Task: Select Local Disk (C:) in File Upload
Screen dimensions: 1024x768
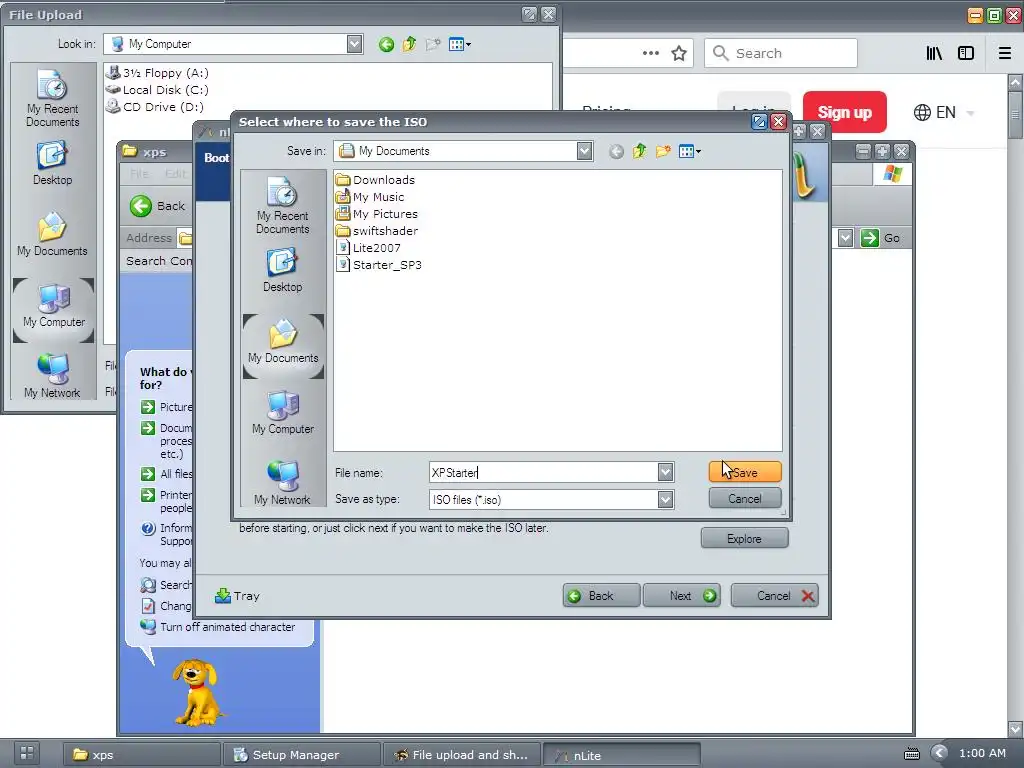Action: coord(157,89)
